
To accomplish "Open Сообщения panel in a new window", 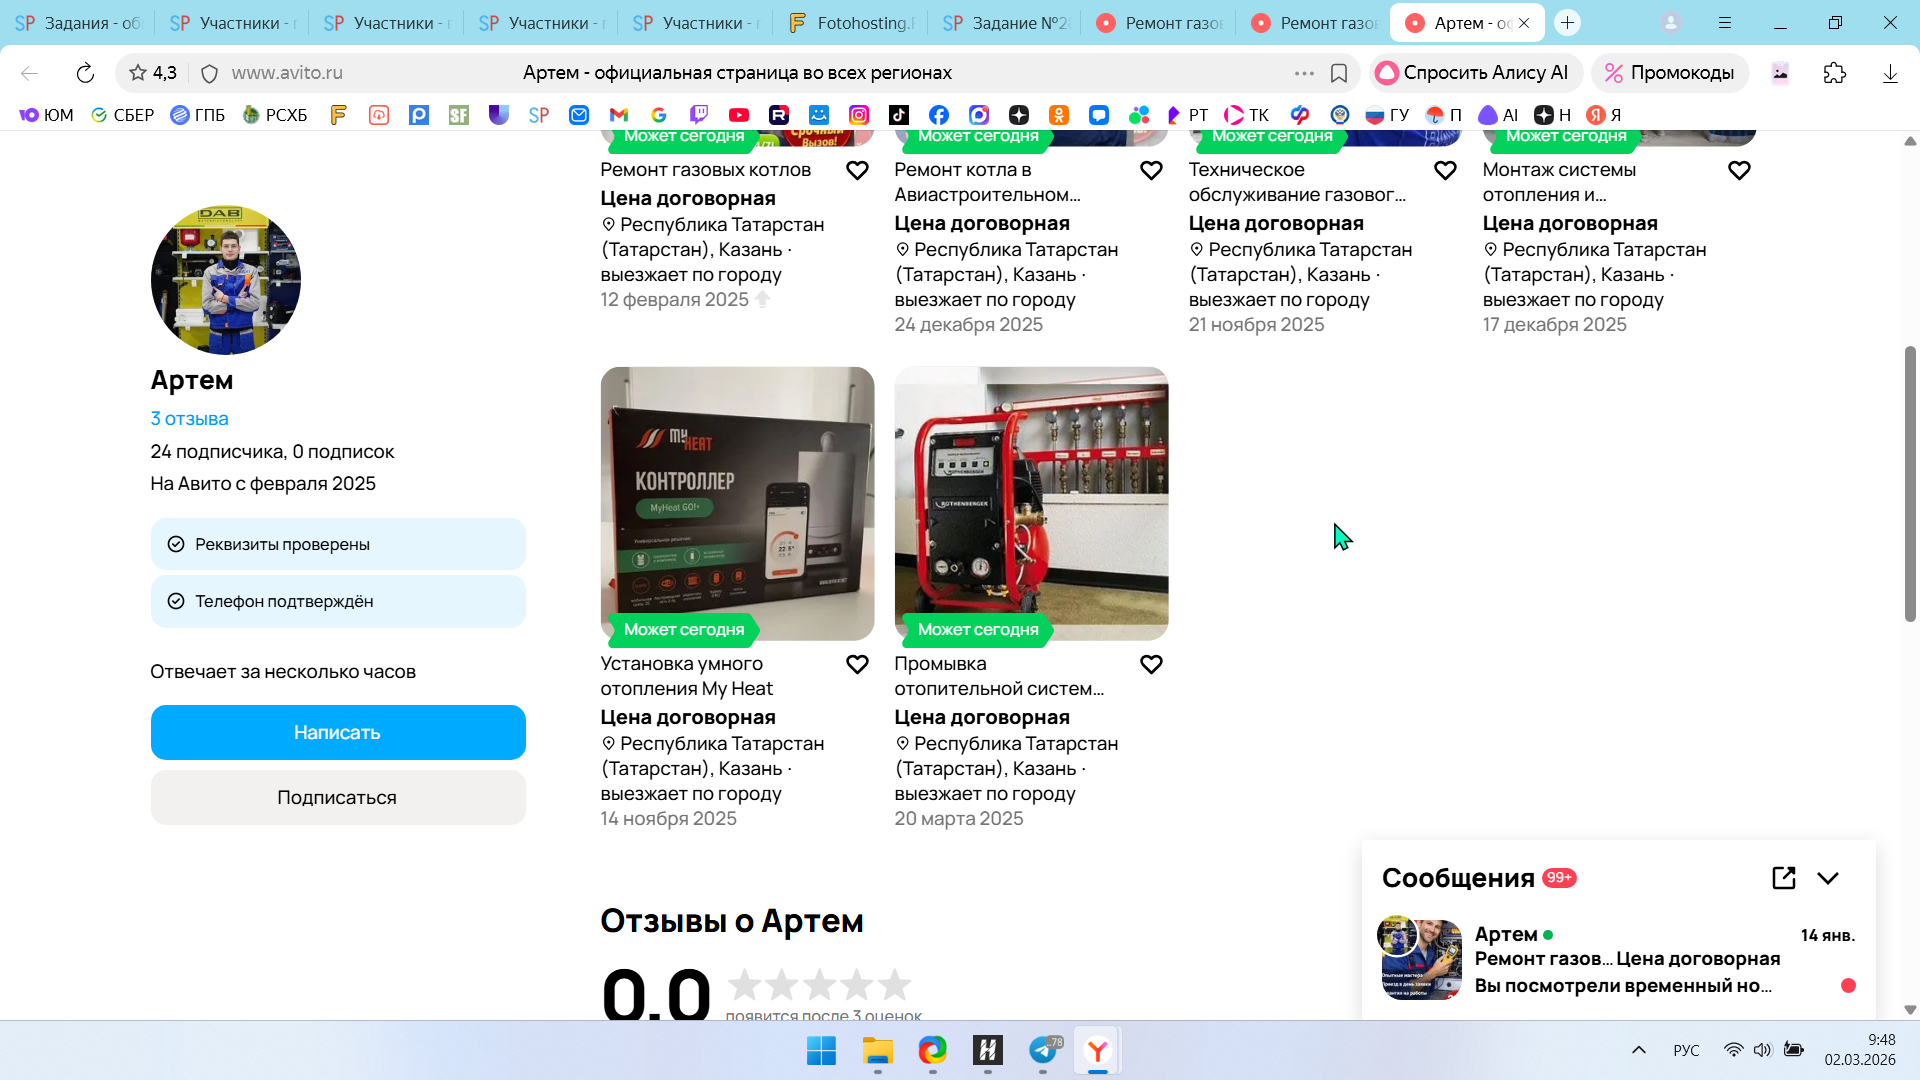I will click(1783, 878).
